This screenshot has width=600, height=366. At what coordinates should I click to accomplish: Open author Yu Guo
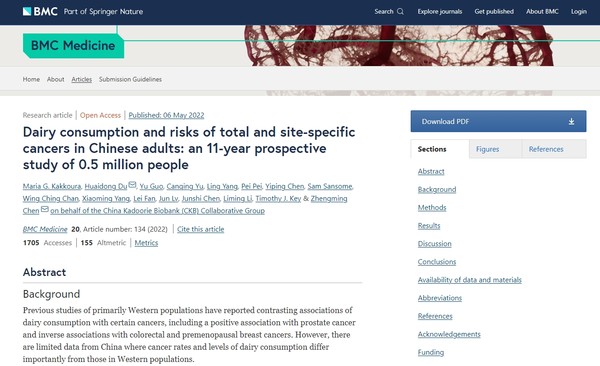coord(151,186)
